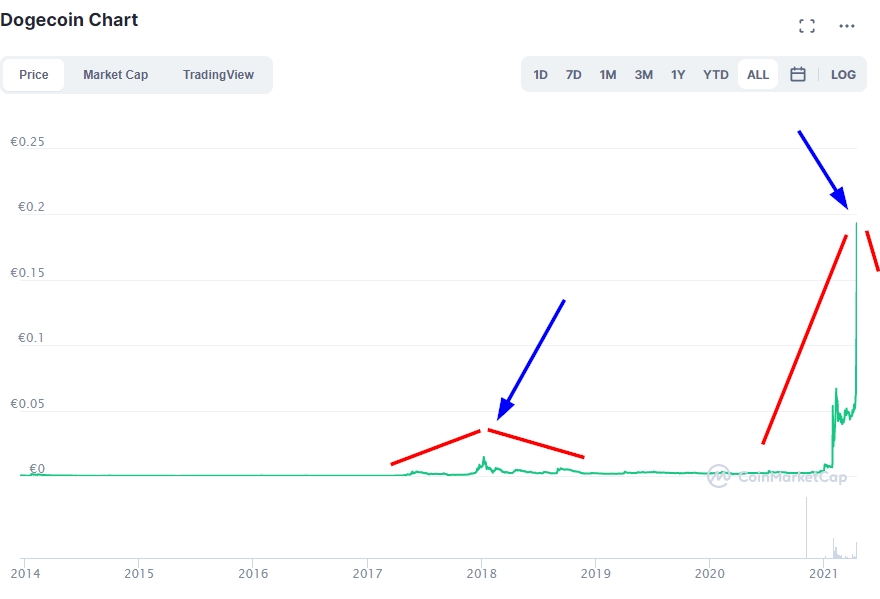This screenshot has height=599, width=880.
Task: Click the 2017 label on time axis
Action: [x=367, y=574]
